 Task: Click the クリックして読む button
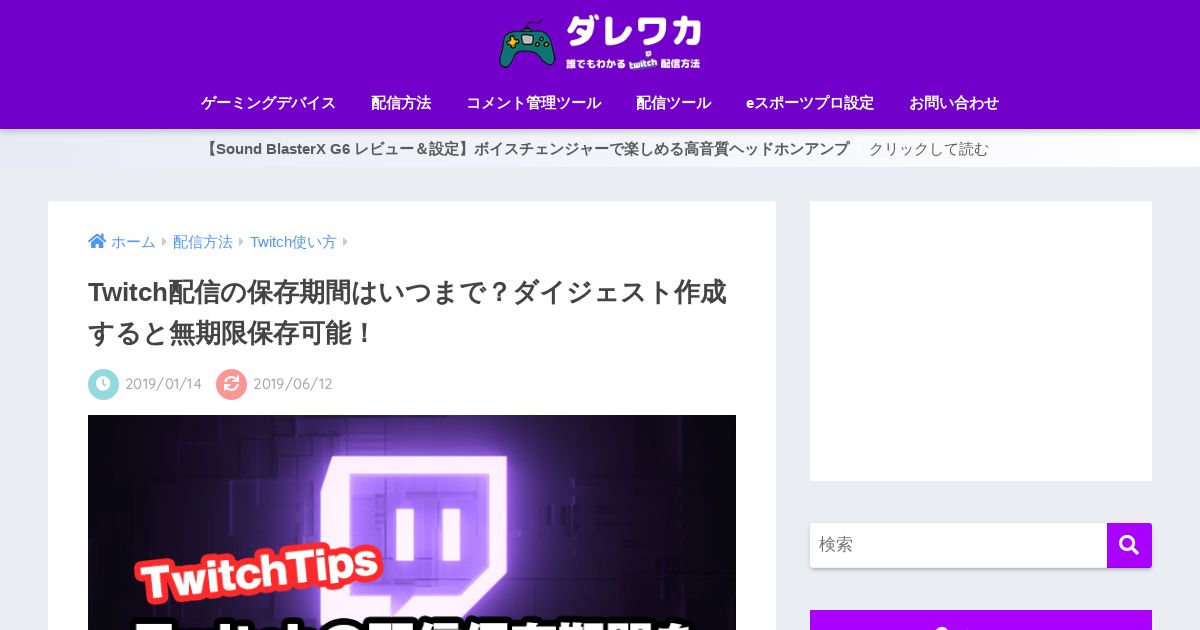(928, 149)
